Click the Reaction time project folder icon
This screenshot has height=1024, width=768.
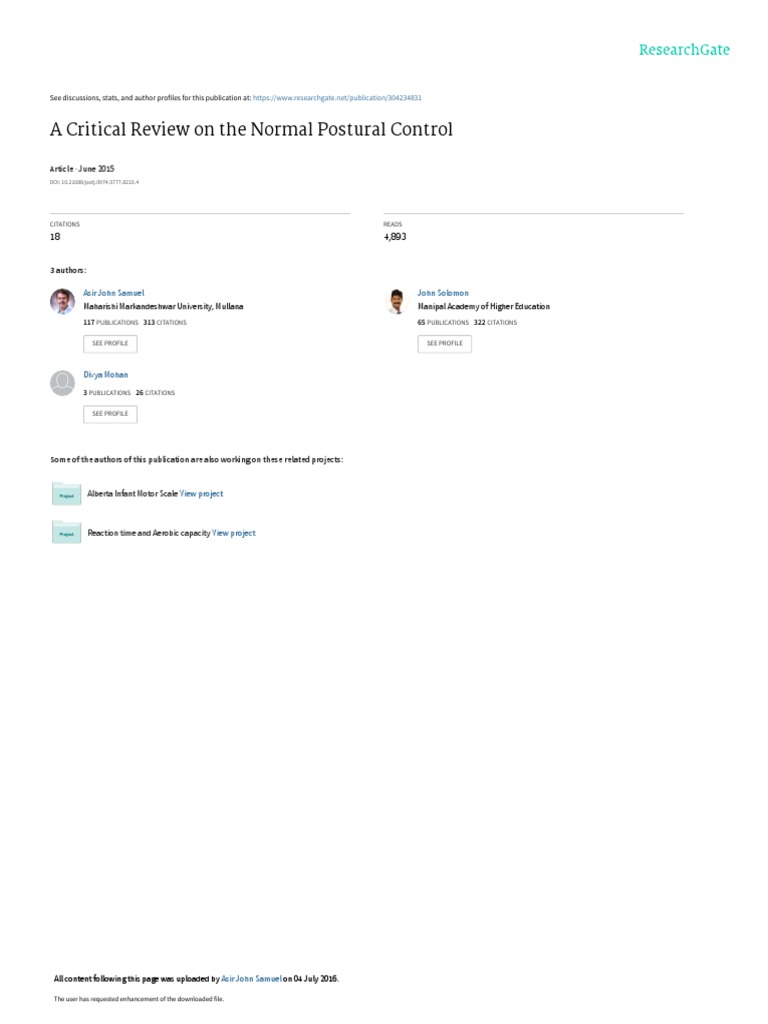pos(67,532)
